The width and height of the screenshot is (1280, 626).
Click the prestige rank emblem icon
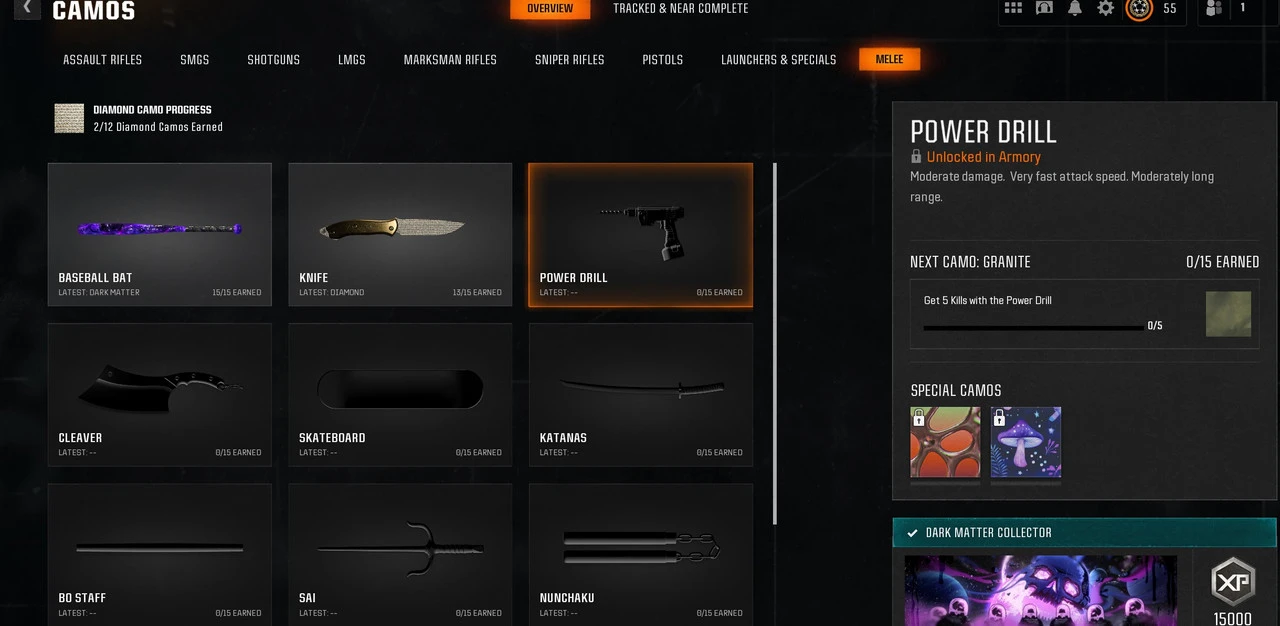tap(1139, 9)
